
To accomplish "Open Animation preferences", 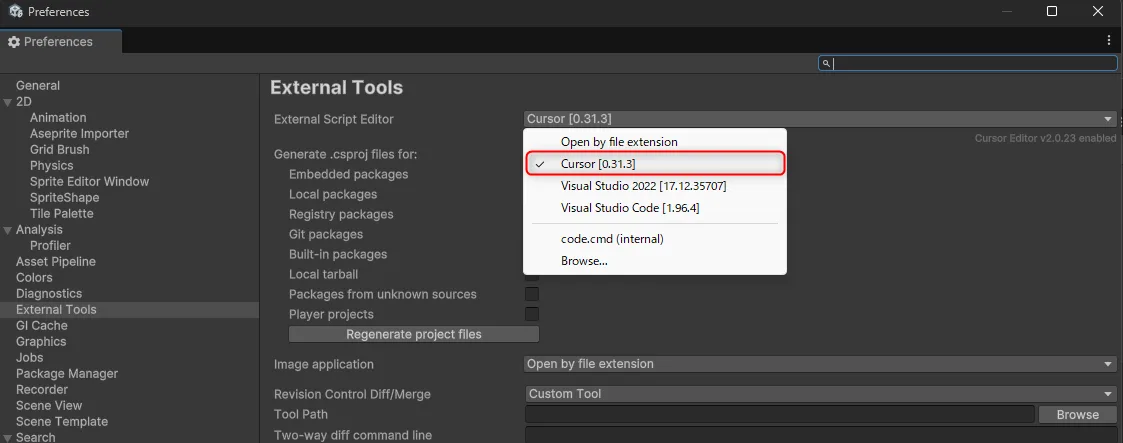I will coord(58,117).
